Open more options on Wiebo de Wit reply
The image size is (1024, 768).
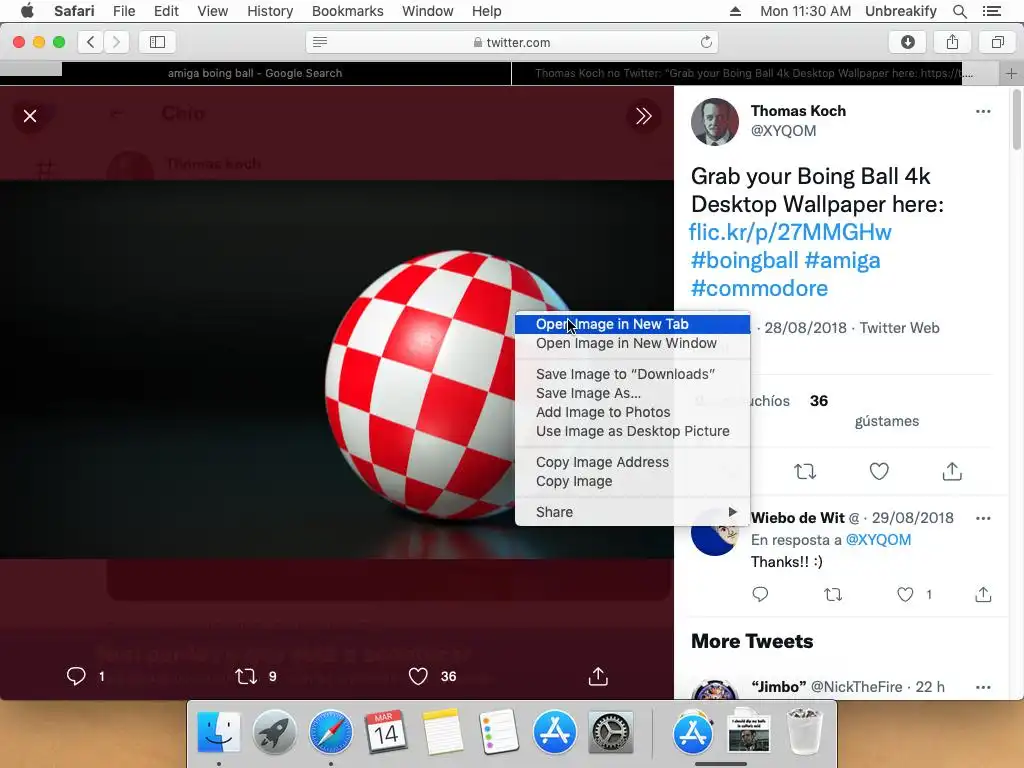tap(983, 519)
